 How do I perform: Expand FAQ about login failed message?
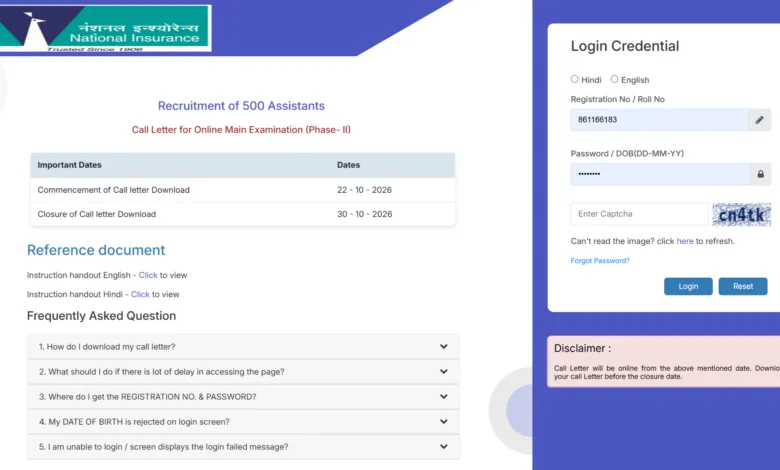pos(243,447)
